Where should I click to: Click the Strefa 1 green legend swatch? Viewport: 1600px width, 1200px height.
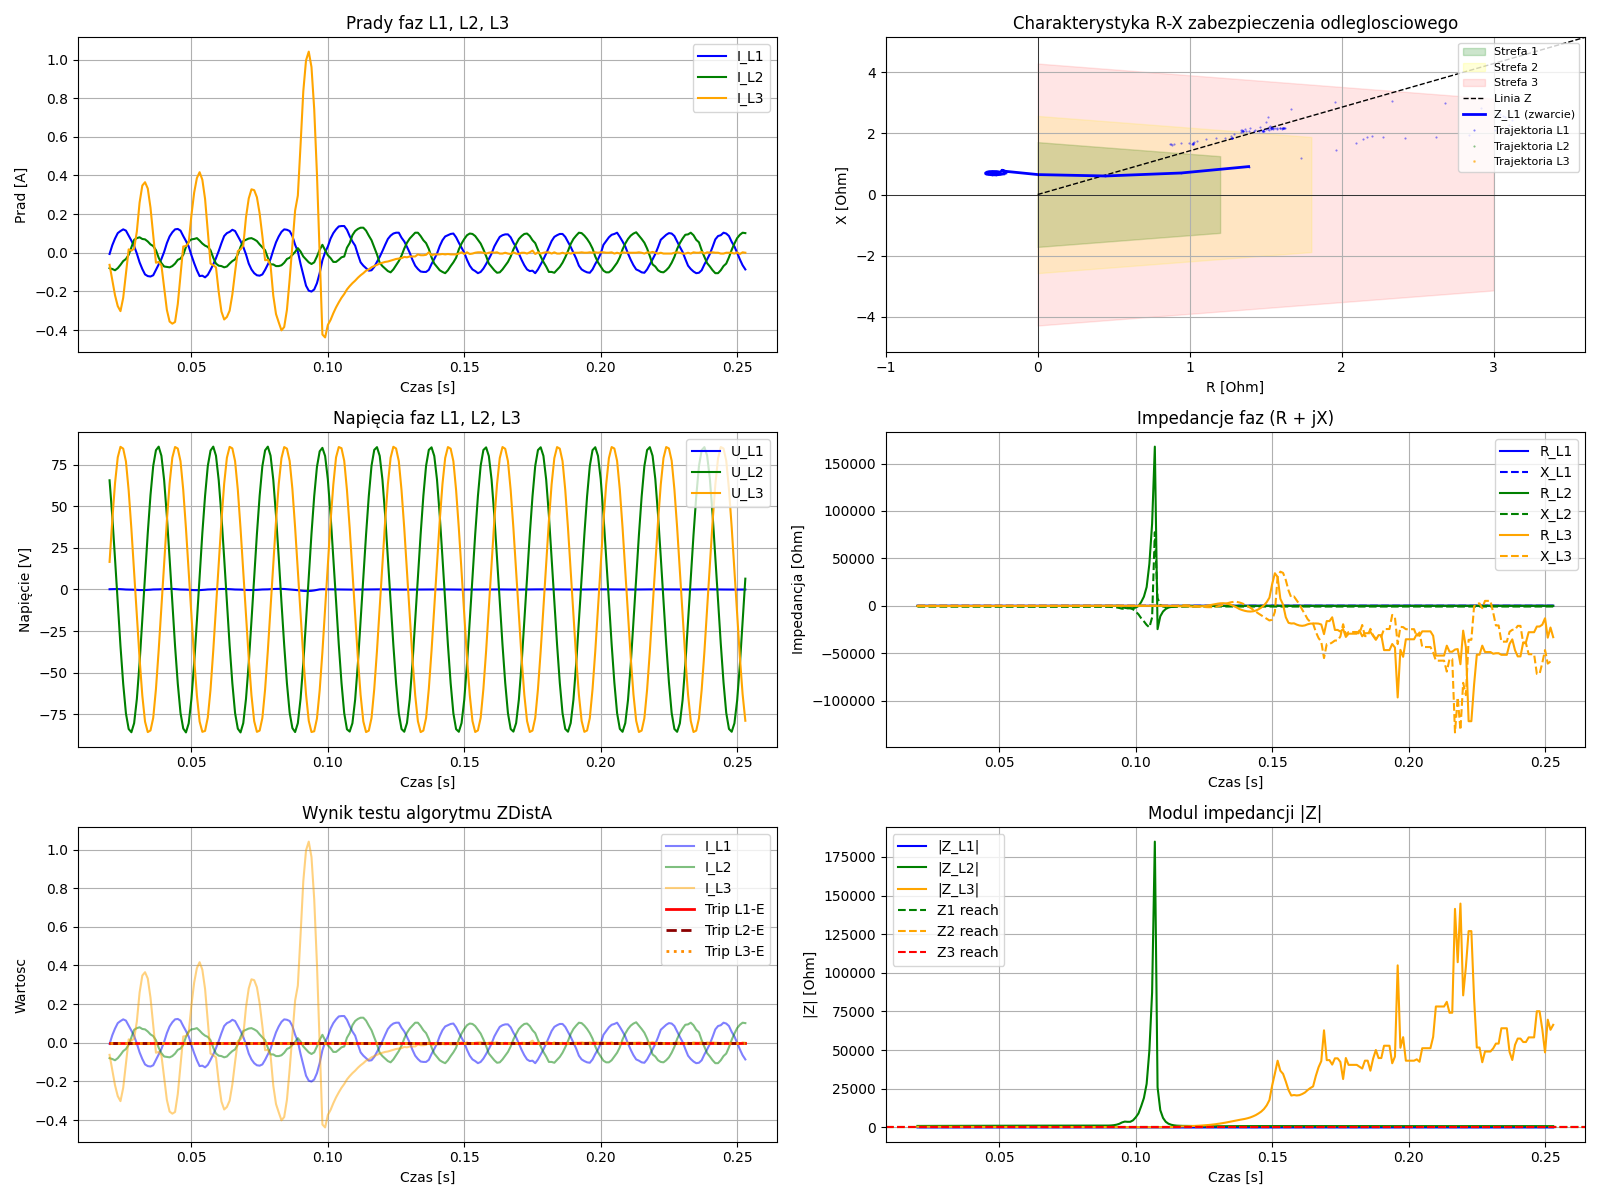pyautogui.click(x=1473, y=51)
